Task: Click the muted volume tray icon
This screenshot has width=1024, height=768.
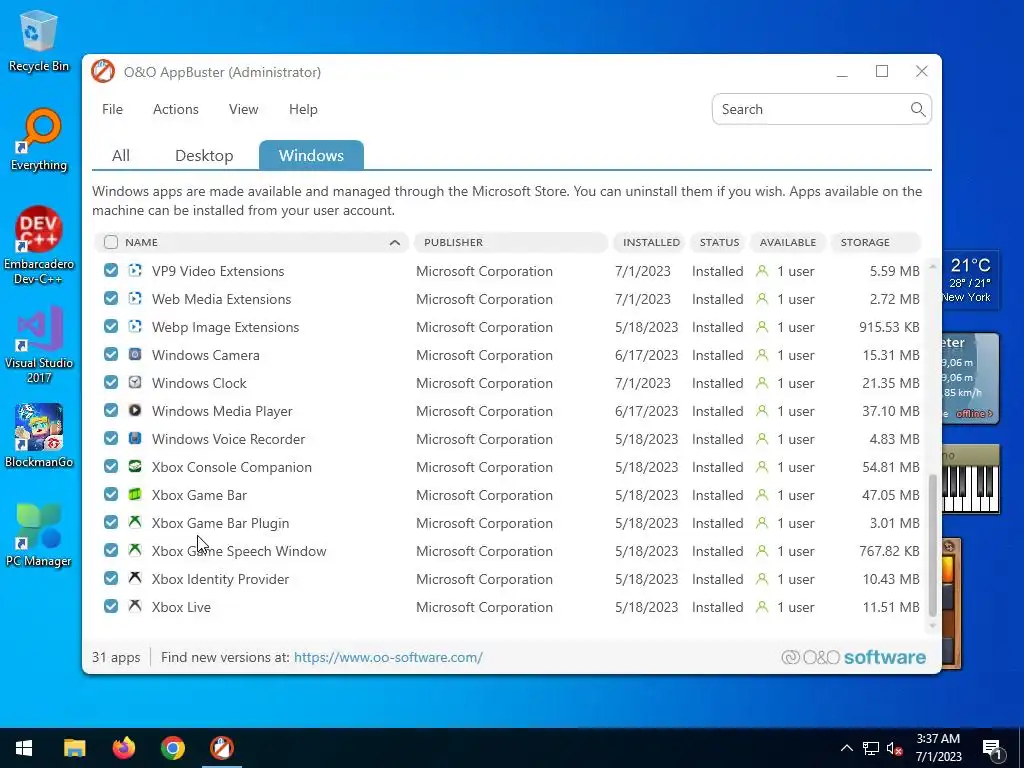Action: [x=894, y=748]
